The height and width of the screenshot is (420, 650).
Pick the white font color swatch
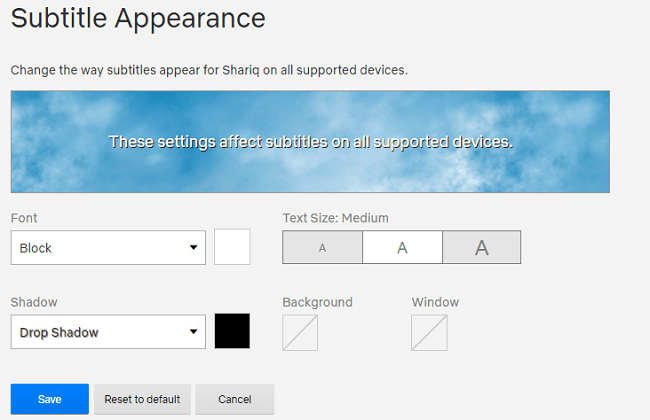point(232,248)
